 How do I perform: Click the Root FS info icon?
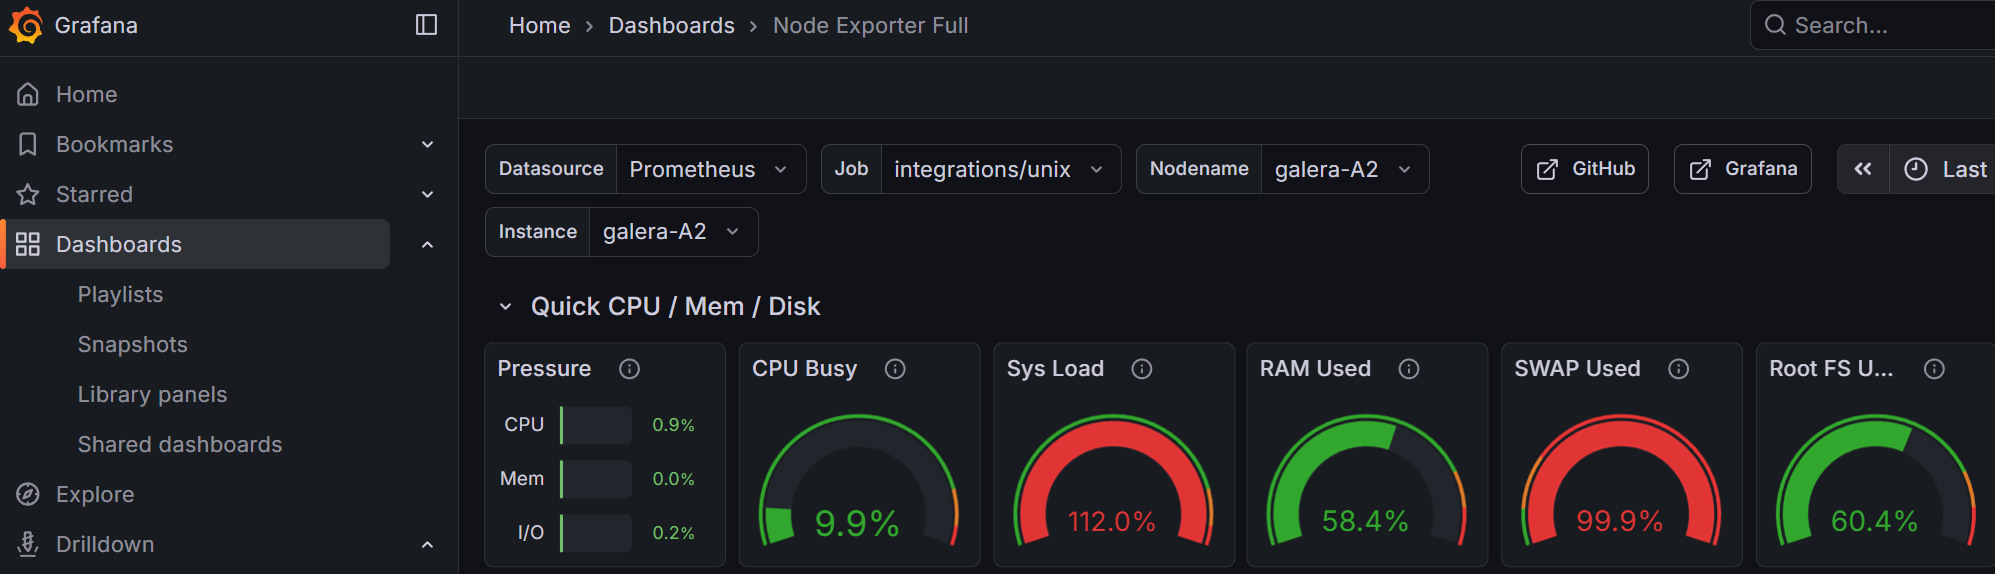click(x=1934, y=369)
